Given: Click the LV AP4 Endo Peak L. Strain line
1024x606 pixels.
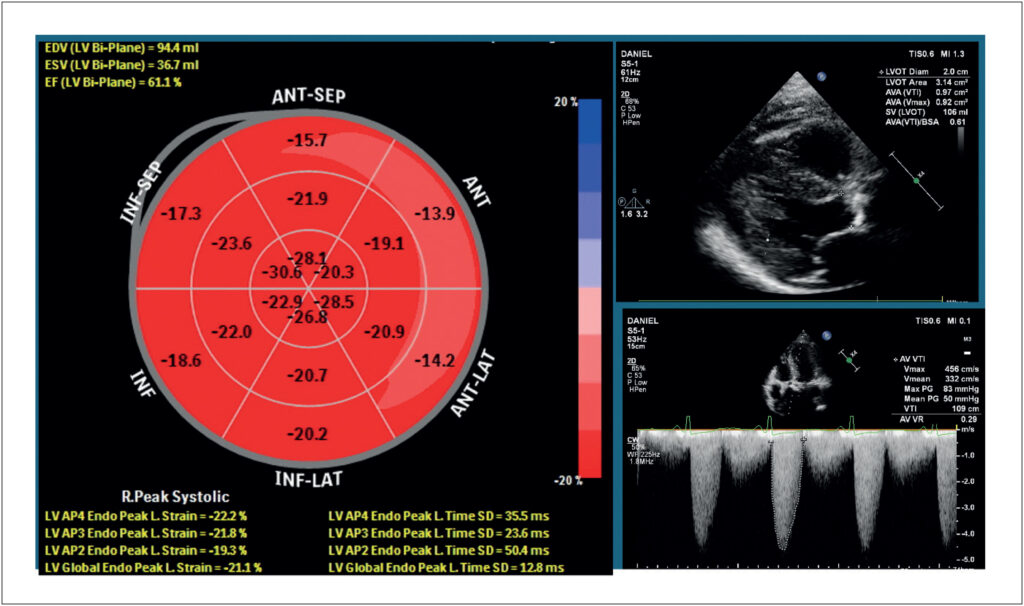Looking at the screenshot, I should [146, 516].
